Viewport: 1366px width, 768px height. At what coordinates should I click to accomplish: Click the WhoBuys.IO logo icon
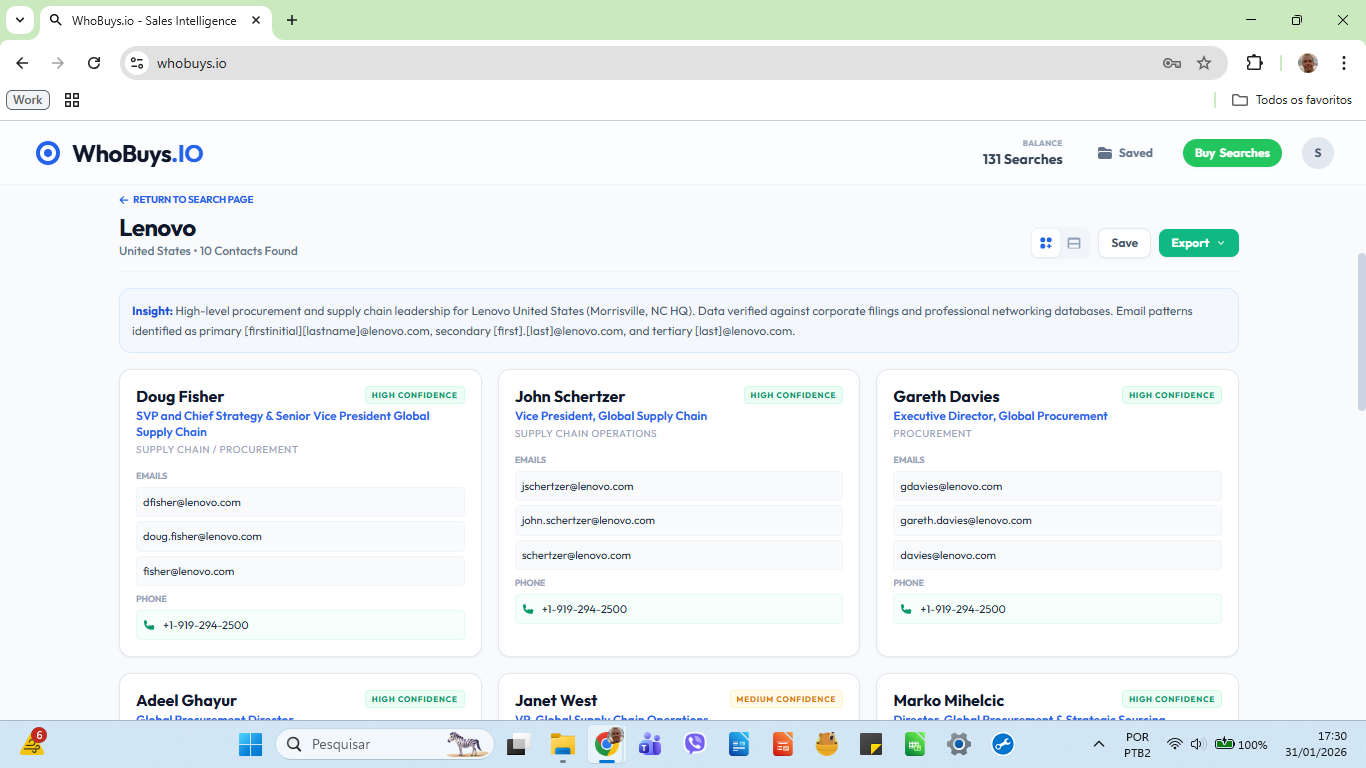47,152
